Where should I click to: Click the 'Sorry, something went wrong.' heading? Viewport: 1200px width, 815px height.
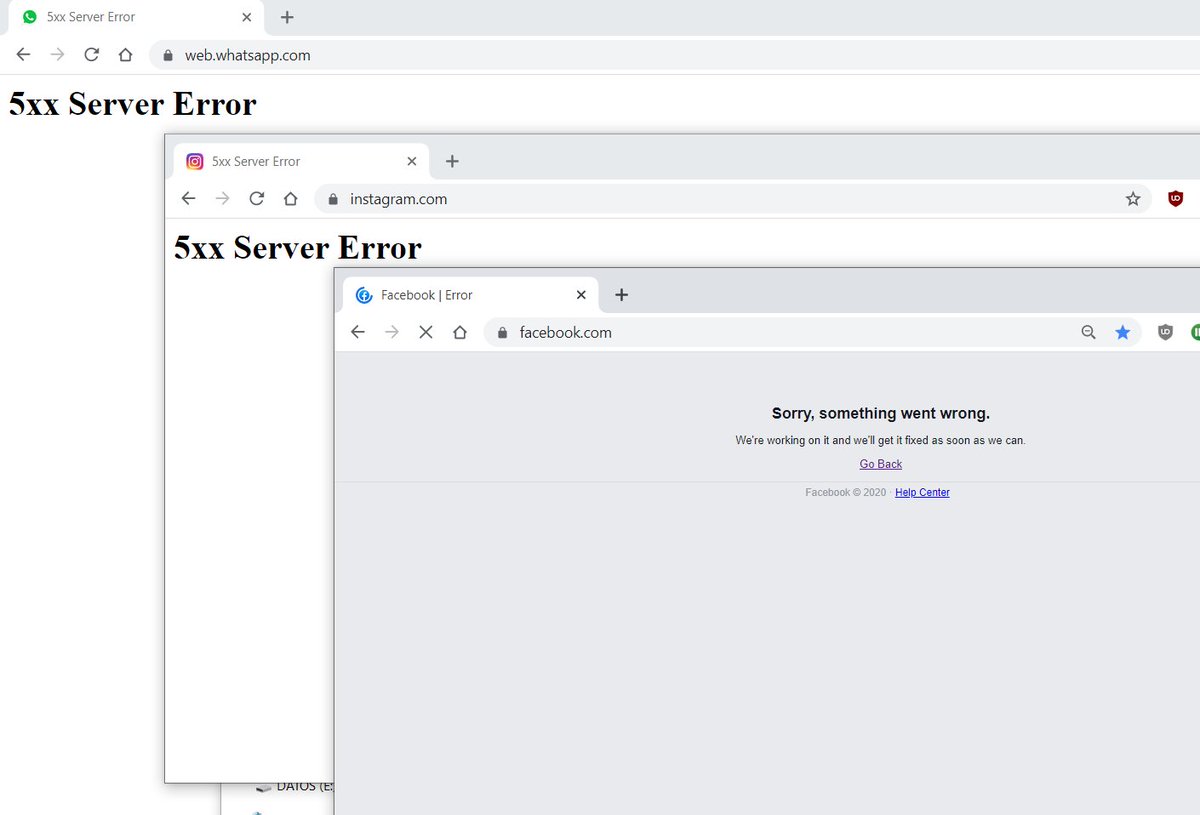point(881,413)
